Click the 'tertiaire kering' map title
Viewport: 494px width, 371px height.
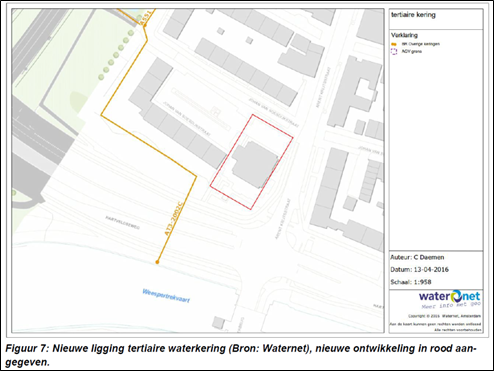413,15
